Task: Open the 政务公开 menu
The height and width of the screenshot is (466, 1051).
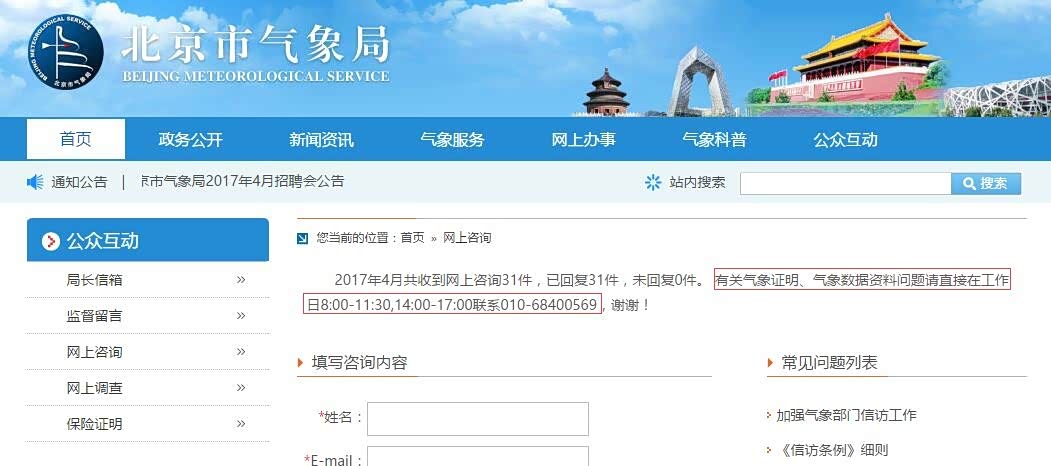Action: coord(190,140)
